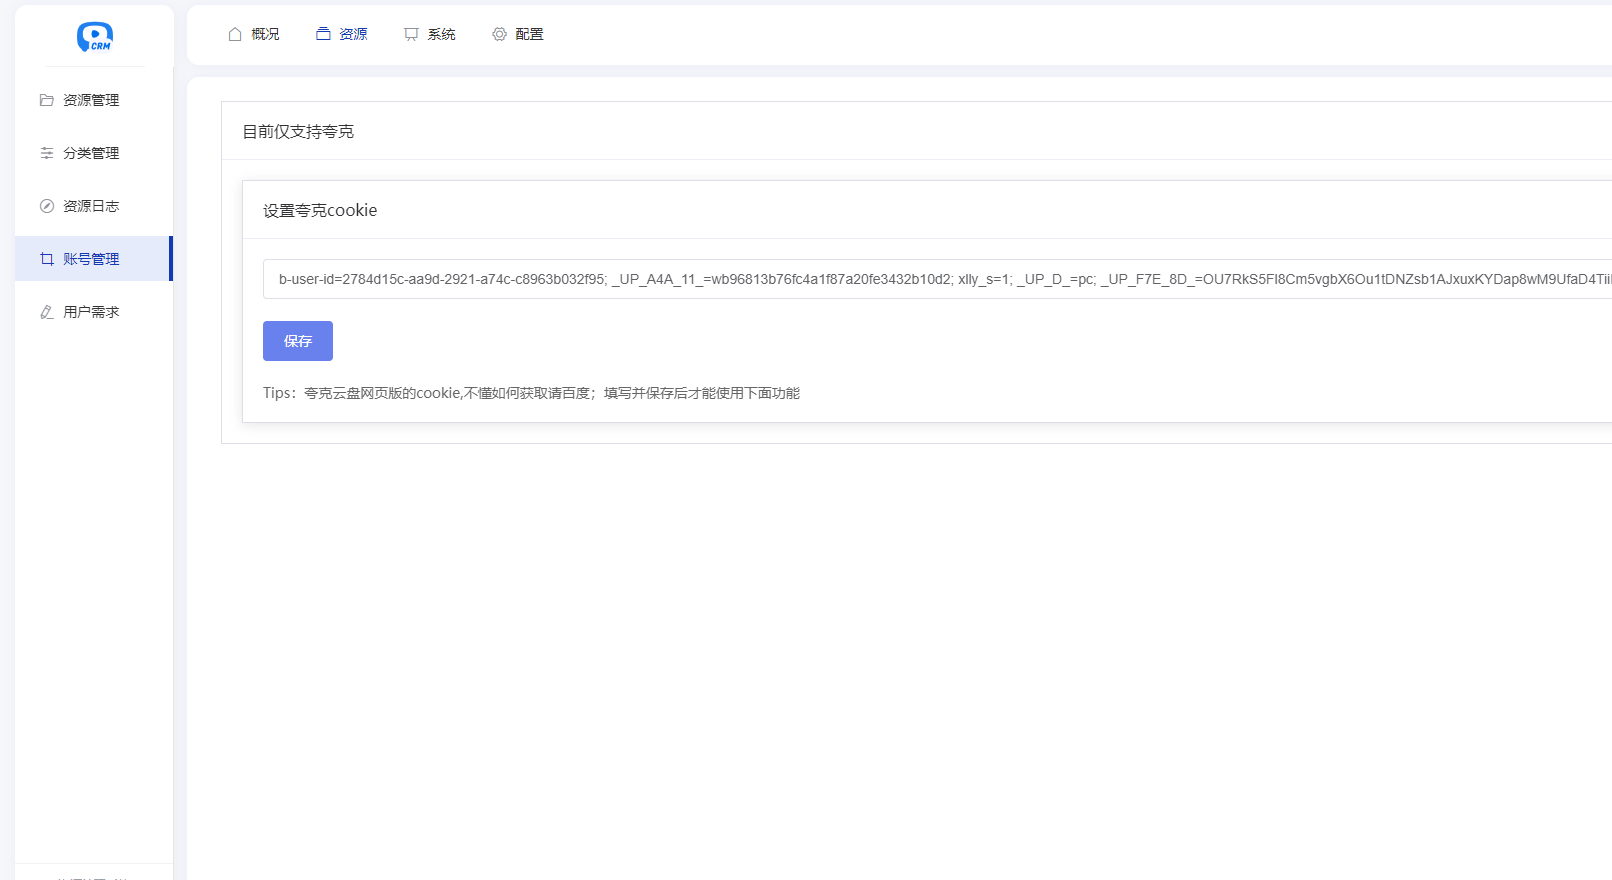The image size is (1612, 880).
Task: Select 分类管理 in the sidebar
Action: 91,153
